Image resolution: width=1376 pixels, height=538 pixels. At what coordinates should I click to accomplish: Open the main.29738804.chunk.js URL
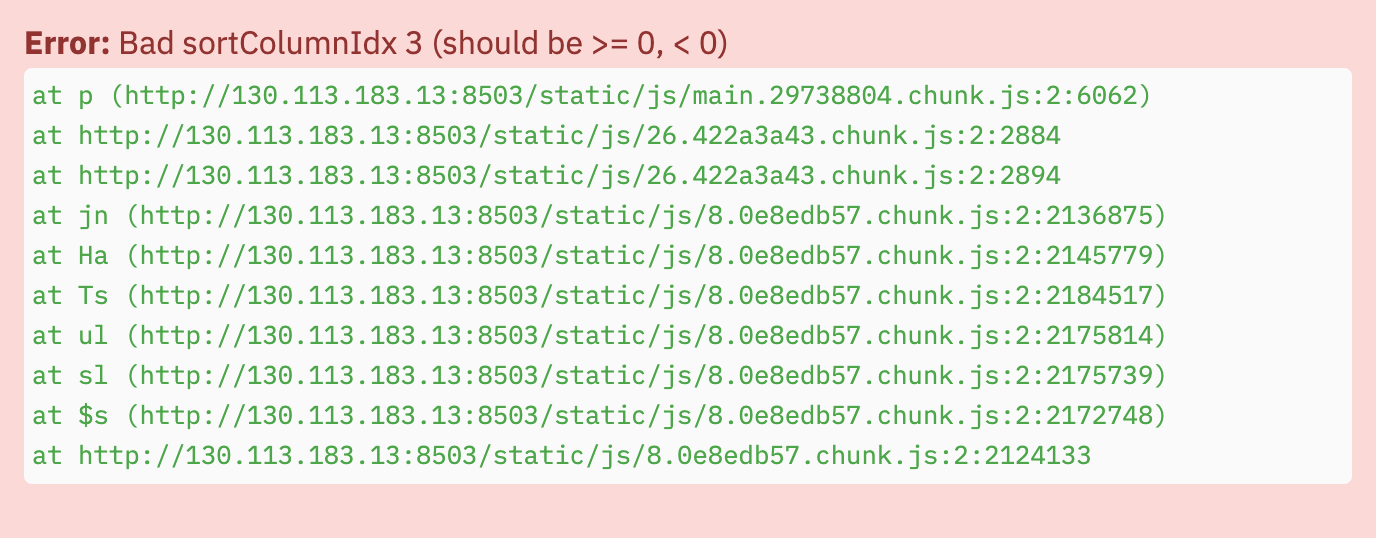tap(630, 97)
